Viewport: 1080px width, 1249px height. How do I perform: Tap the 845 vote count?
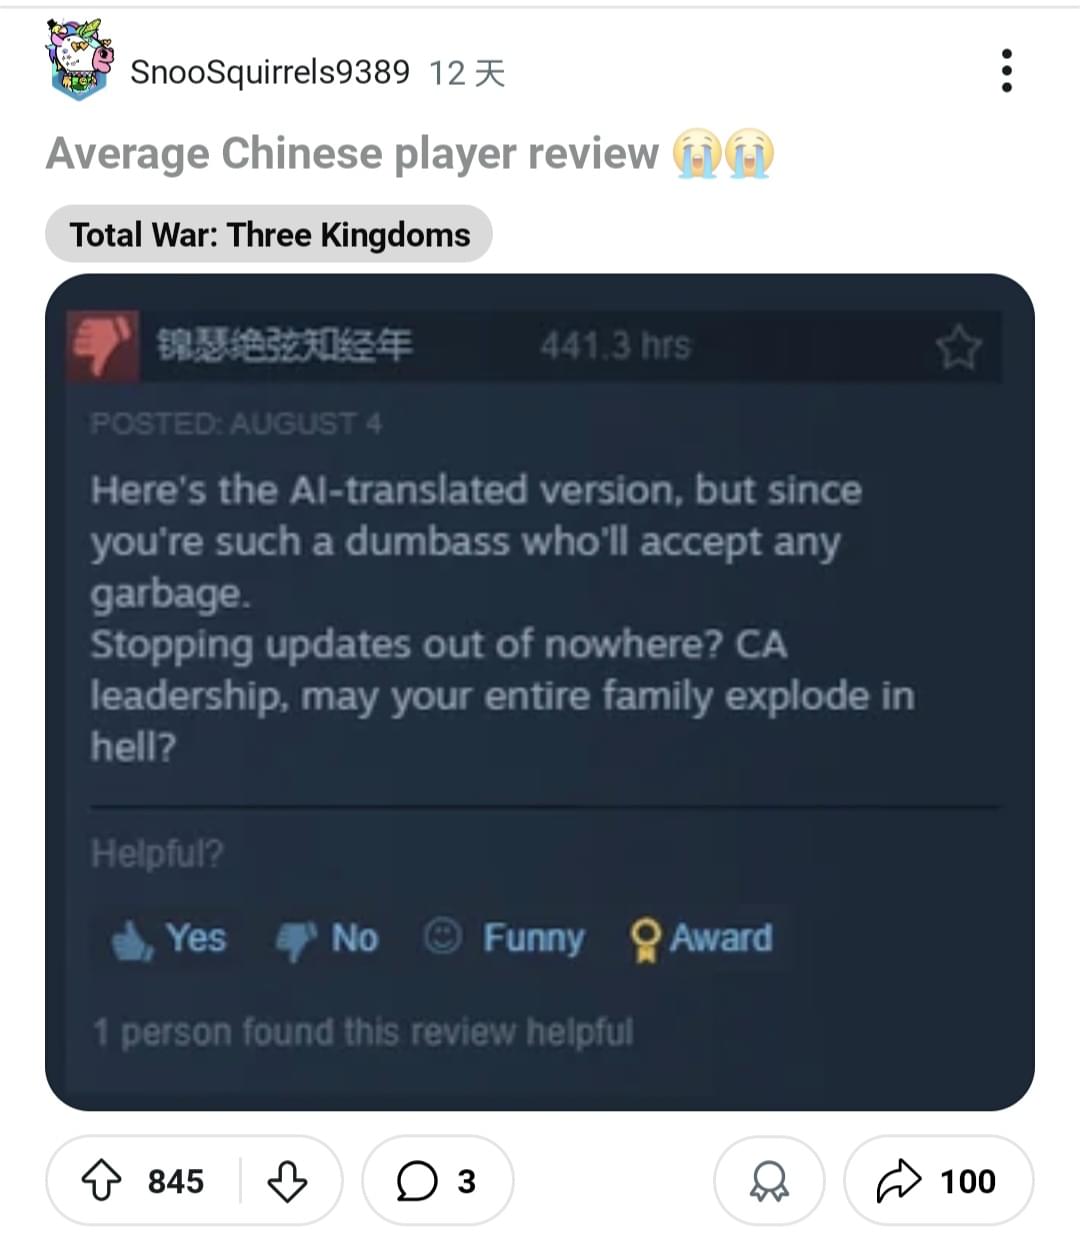coord(176,1181)
